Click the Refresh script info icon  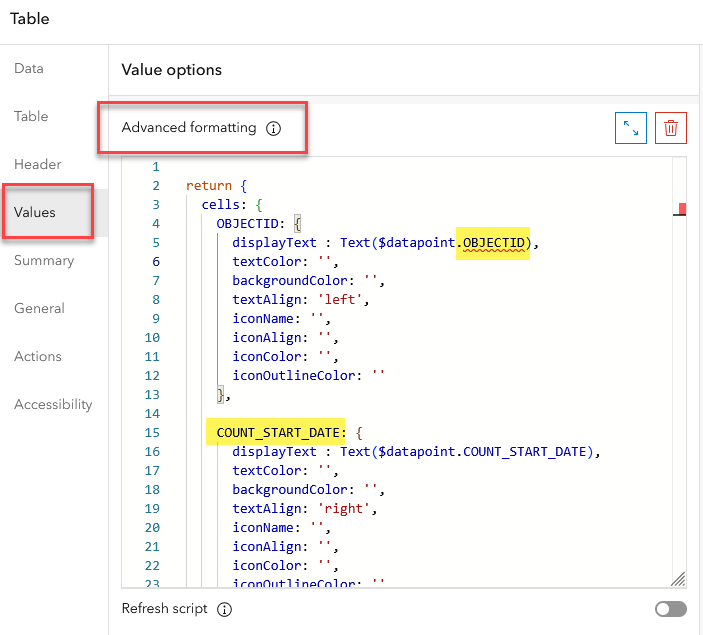pos(225,609)
